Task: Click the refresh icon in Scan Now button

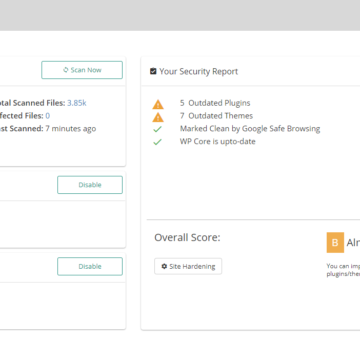Action: pyautogui.click(x=66, y=70)
